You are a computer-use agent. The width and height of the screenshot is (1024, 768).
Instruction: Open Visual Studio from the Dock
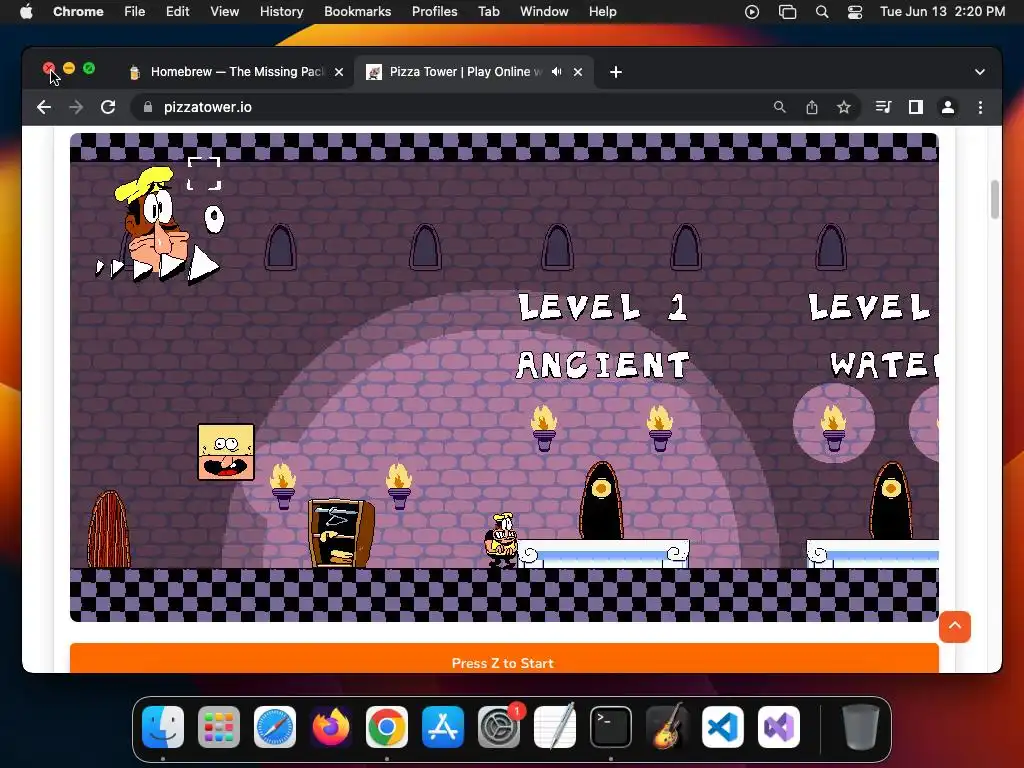[x=778, y=727]
